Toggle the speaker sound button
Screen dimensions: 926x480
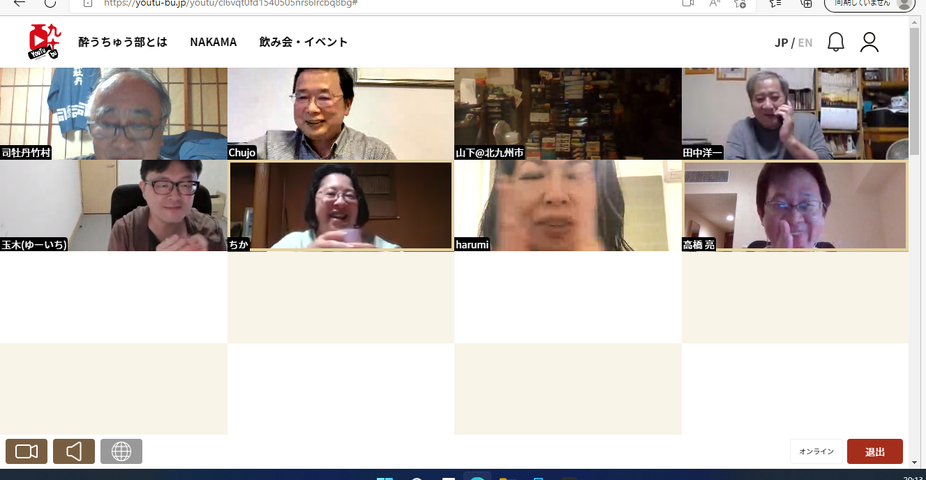(74, 452)
